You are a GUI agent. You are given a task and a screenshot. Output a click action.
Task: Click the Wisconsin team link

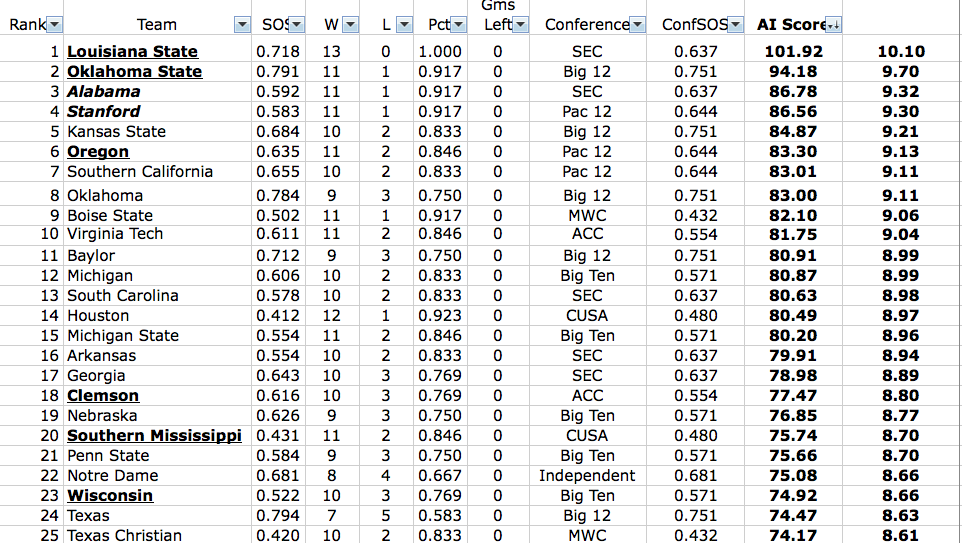point(110,496)
